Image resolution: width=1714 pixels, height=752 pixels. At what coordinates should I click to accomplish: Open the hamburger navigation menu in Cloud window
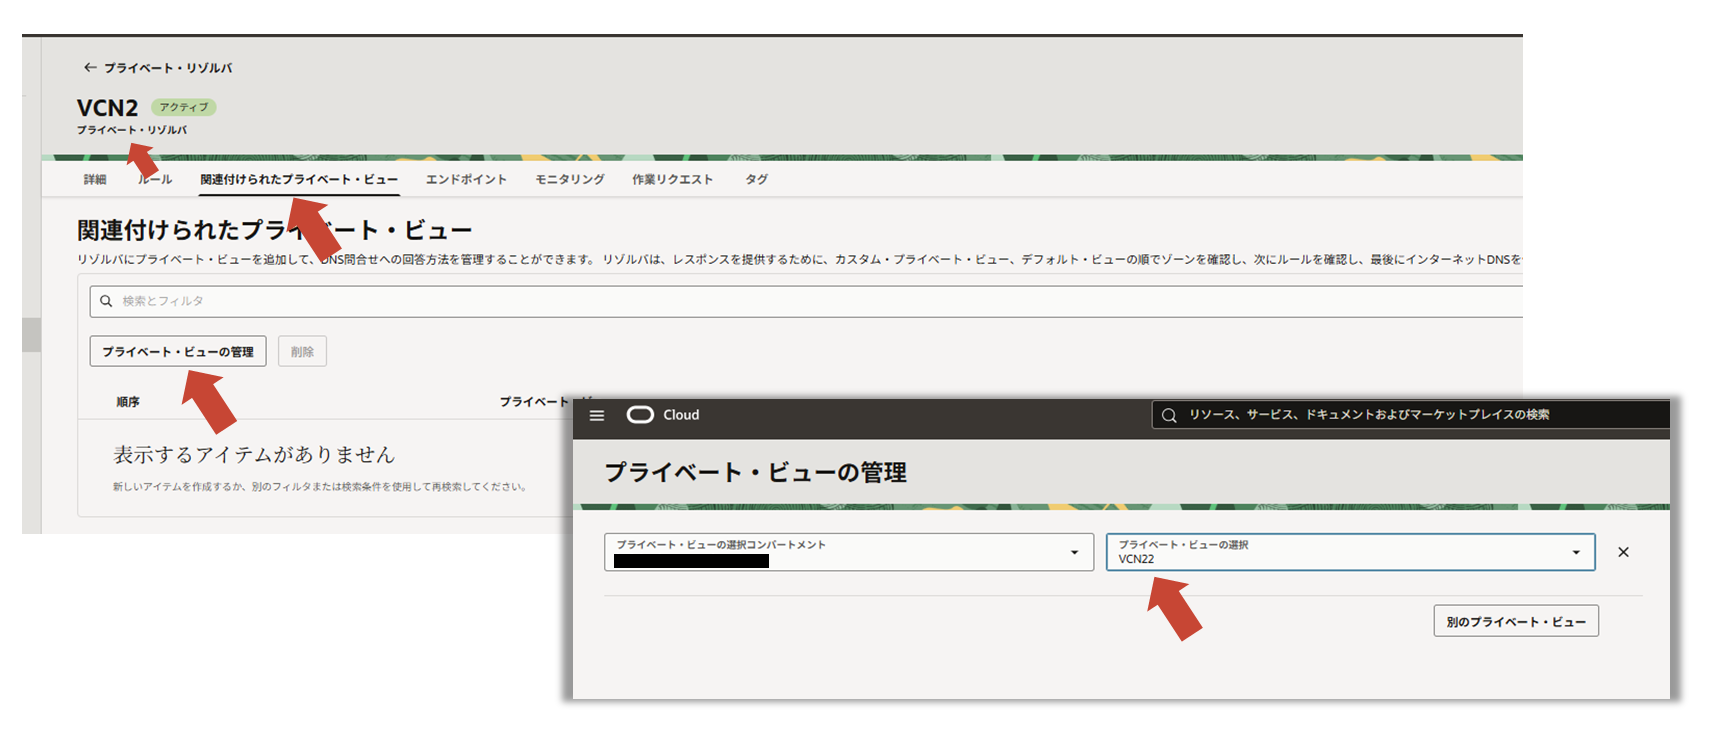click(x=597, y=415)
